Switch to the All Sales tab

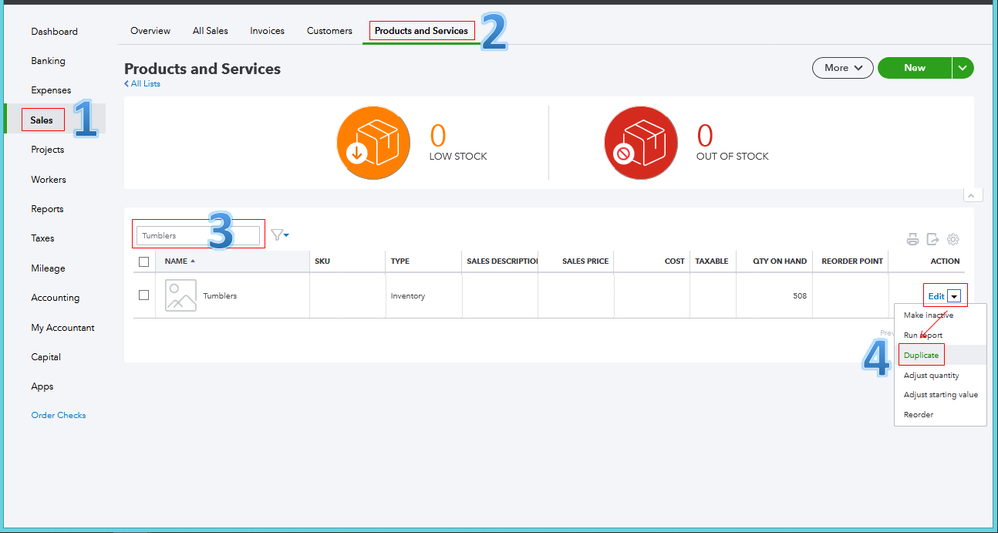coord(210,31)
